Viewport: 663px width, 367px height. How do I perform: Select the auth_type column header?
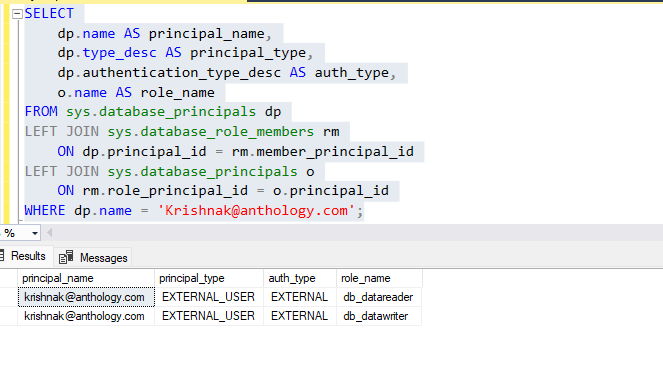click(x=300, y=278)
